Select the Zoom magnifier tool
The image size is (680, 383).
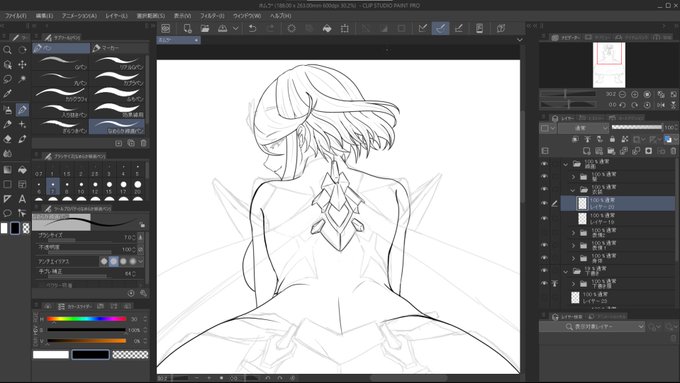click(x=7, y=50)
